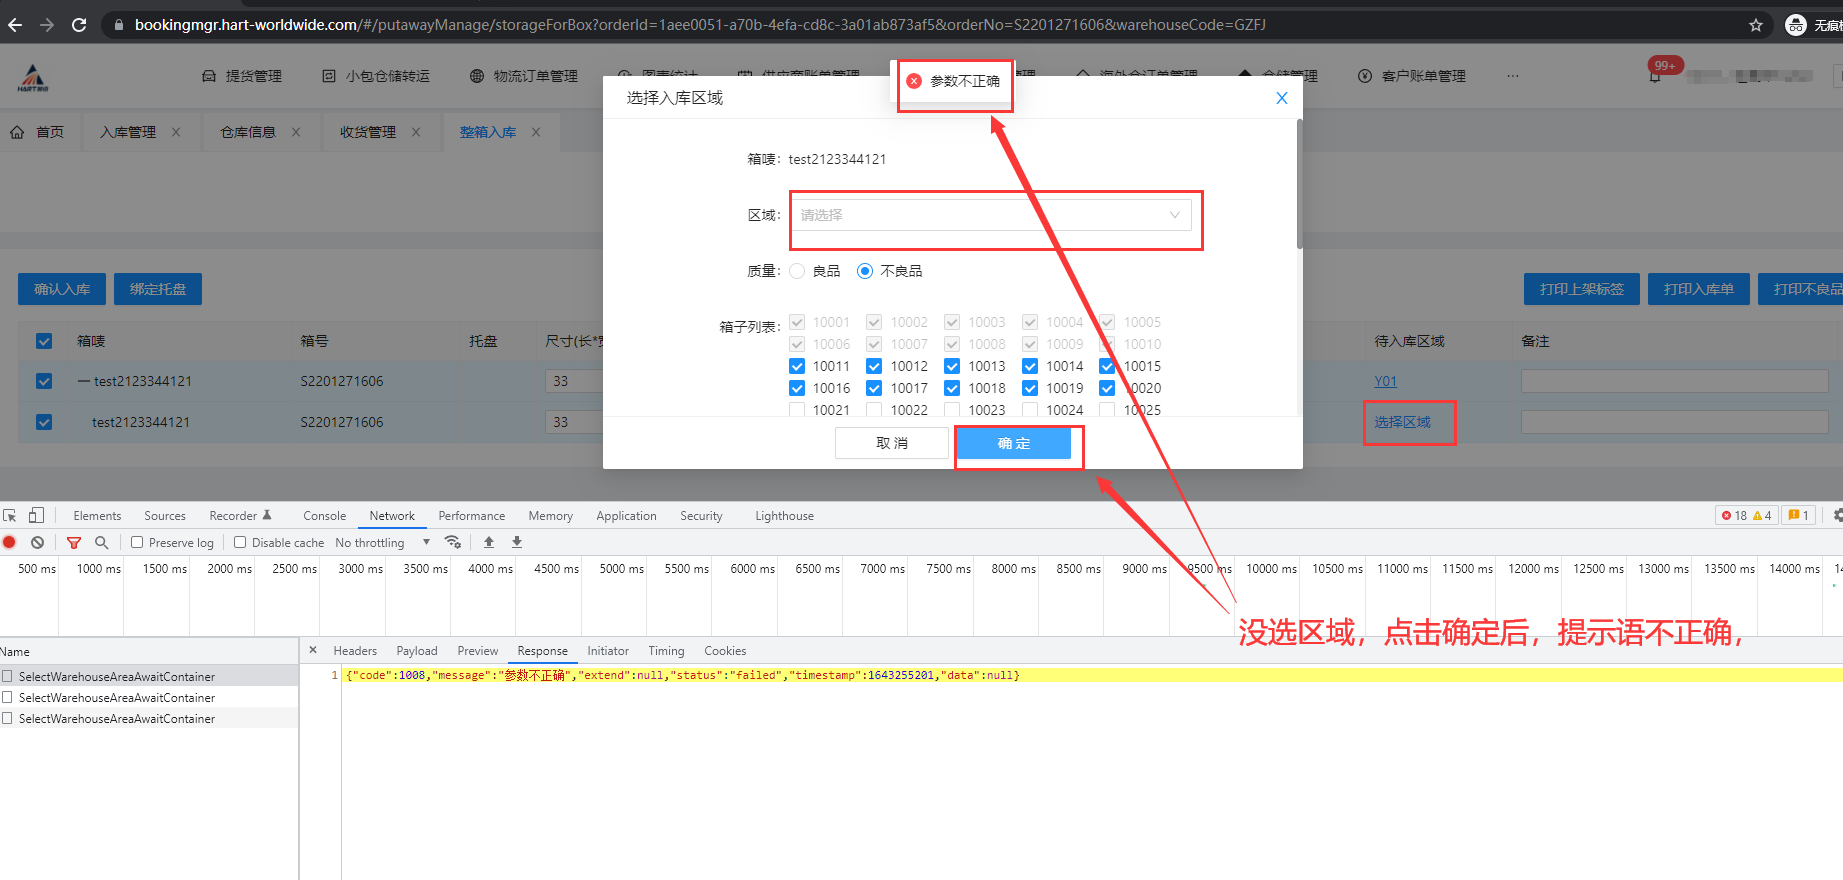This screenshot has height=880, width=1843.
Task: Open the network conditions wifi icon
Action: click(x=453, y=542)
